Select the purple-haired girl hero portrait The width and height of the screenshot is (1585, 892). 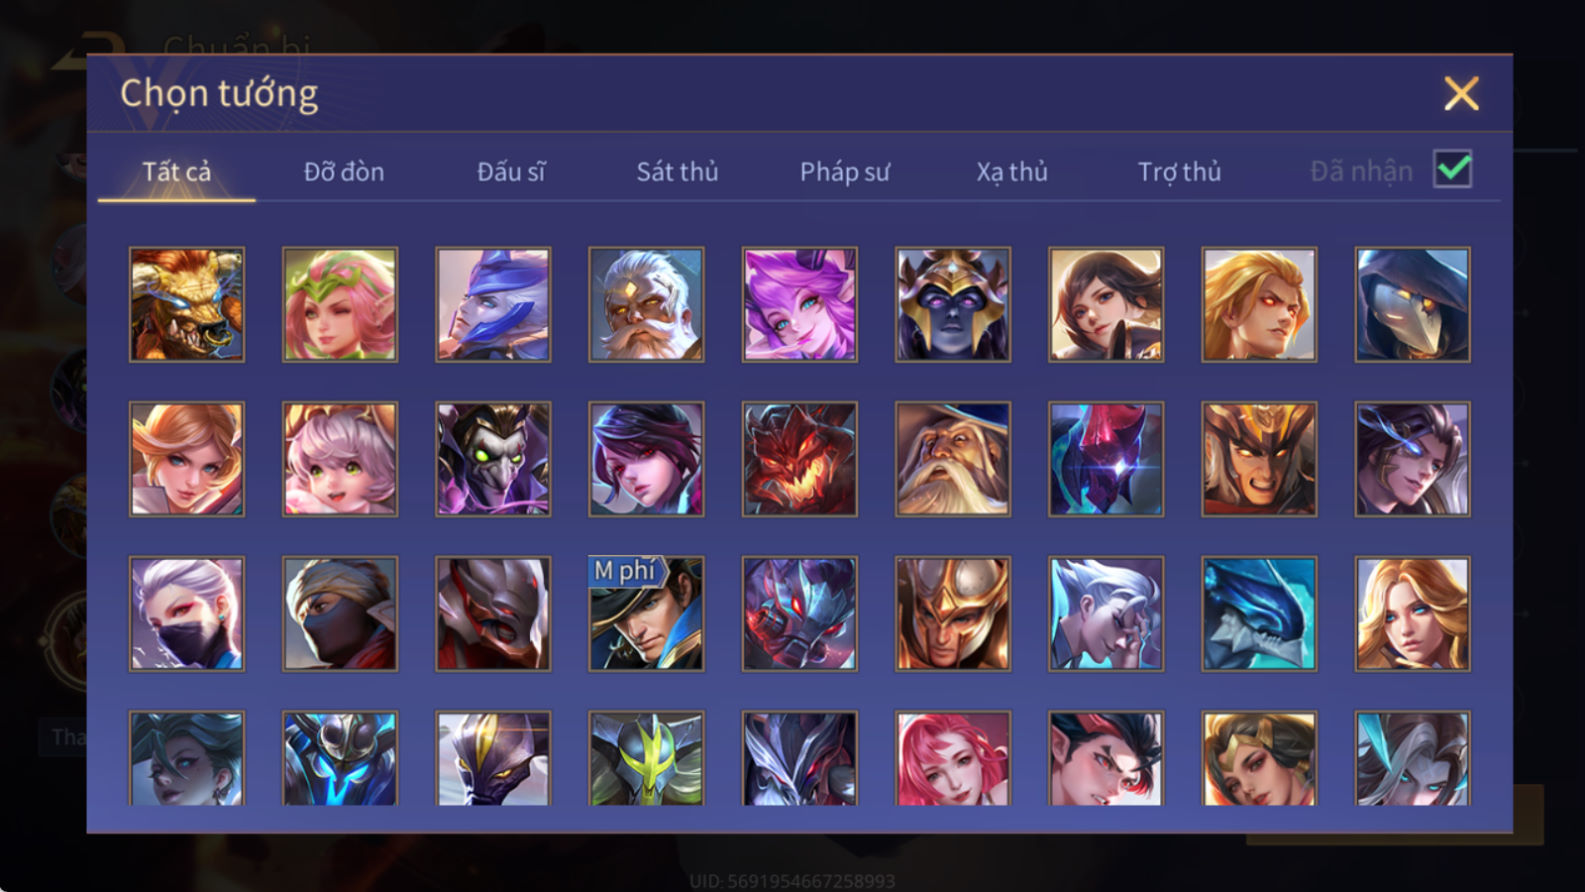point(799,304)
